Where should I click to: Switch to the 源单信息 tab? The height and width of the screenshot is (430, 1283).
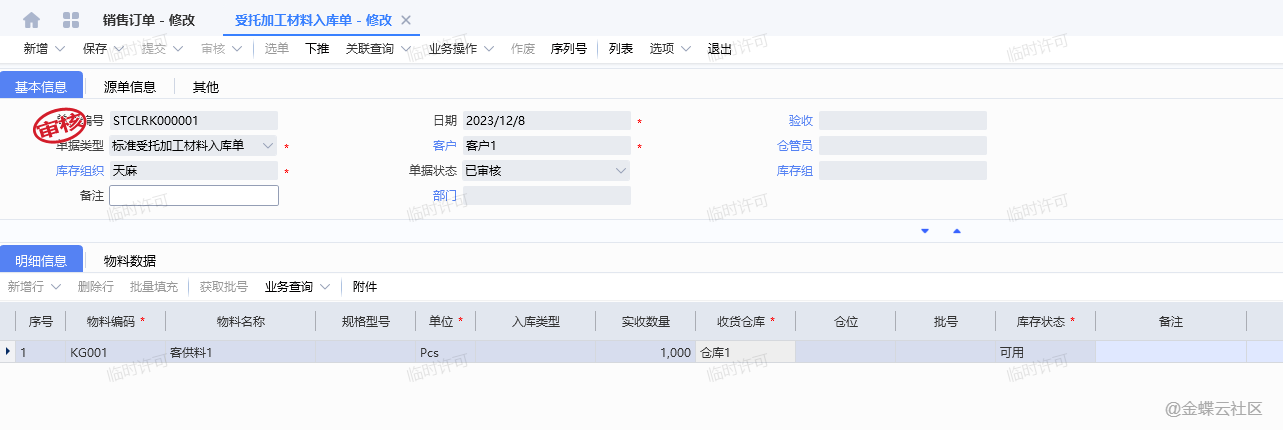click(130, 87)
